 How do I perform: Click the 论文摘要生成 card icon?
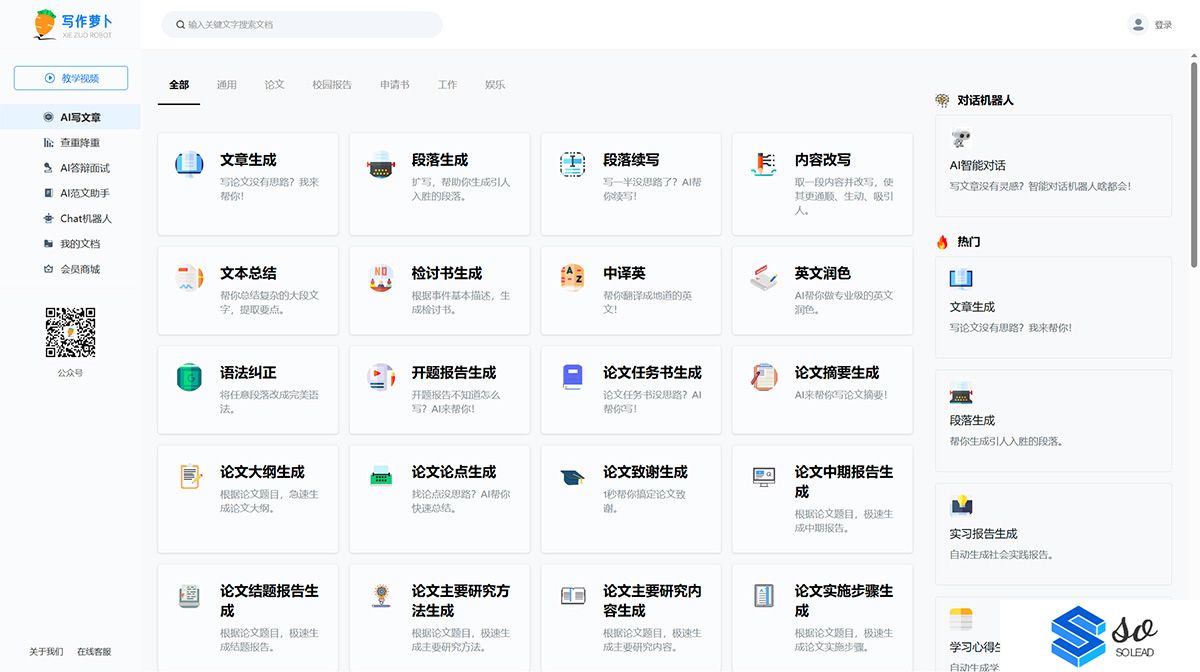(x=764, y=377)
